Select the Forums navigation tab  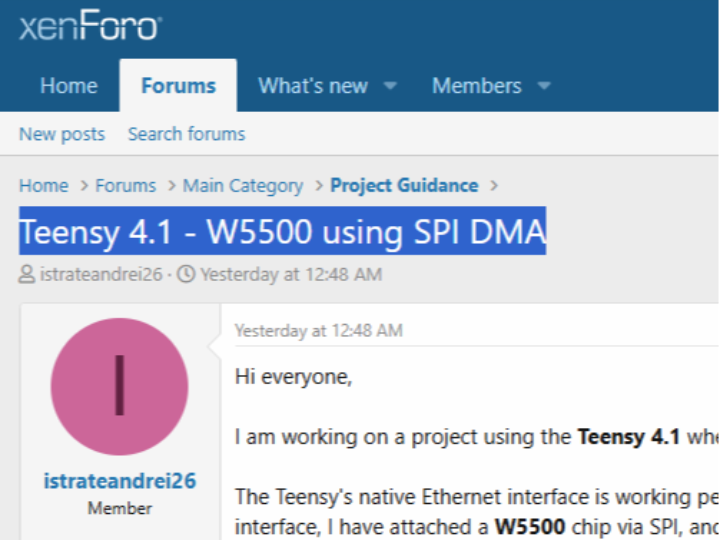coord(178,86)
